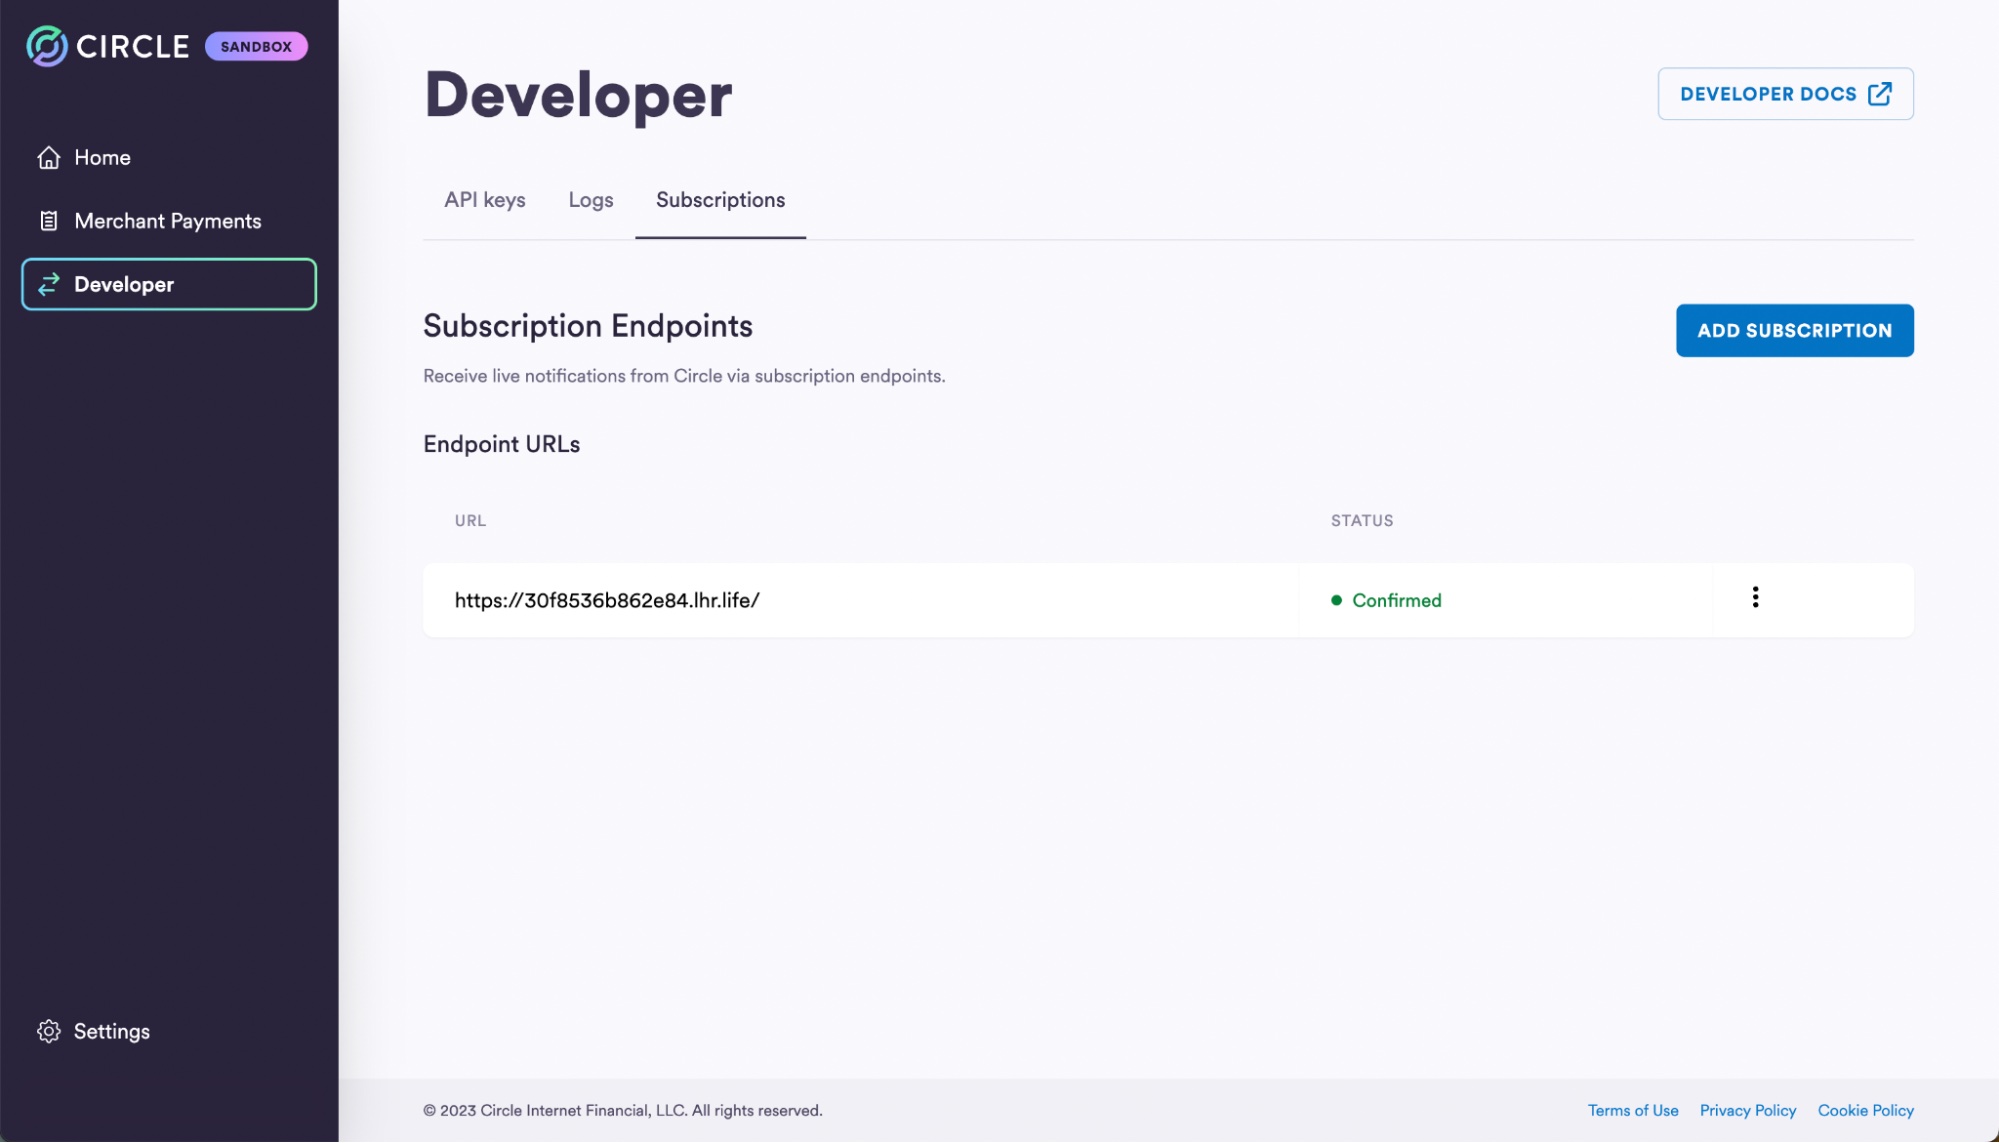Open the Terms of Use link
This screenshot has width=1999, height=1143.
click(x=1633, y=1111)
